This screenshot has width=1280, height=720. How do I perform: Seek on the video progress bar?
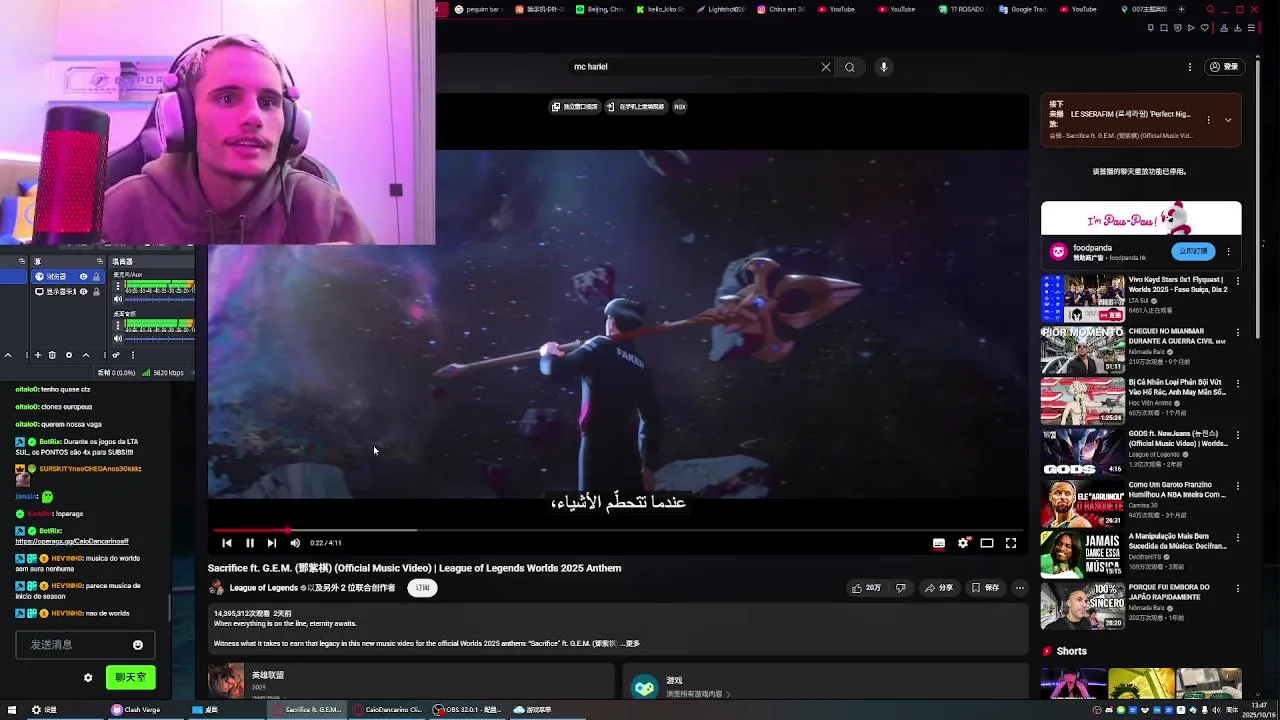[x=618, y=530]
